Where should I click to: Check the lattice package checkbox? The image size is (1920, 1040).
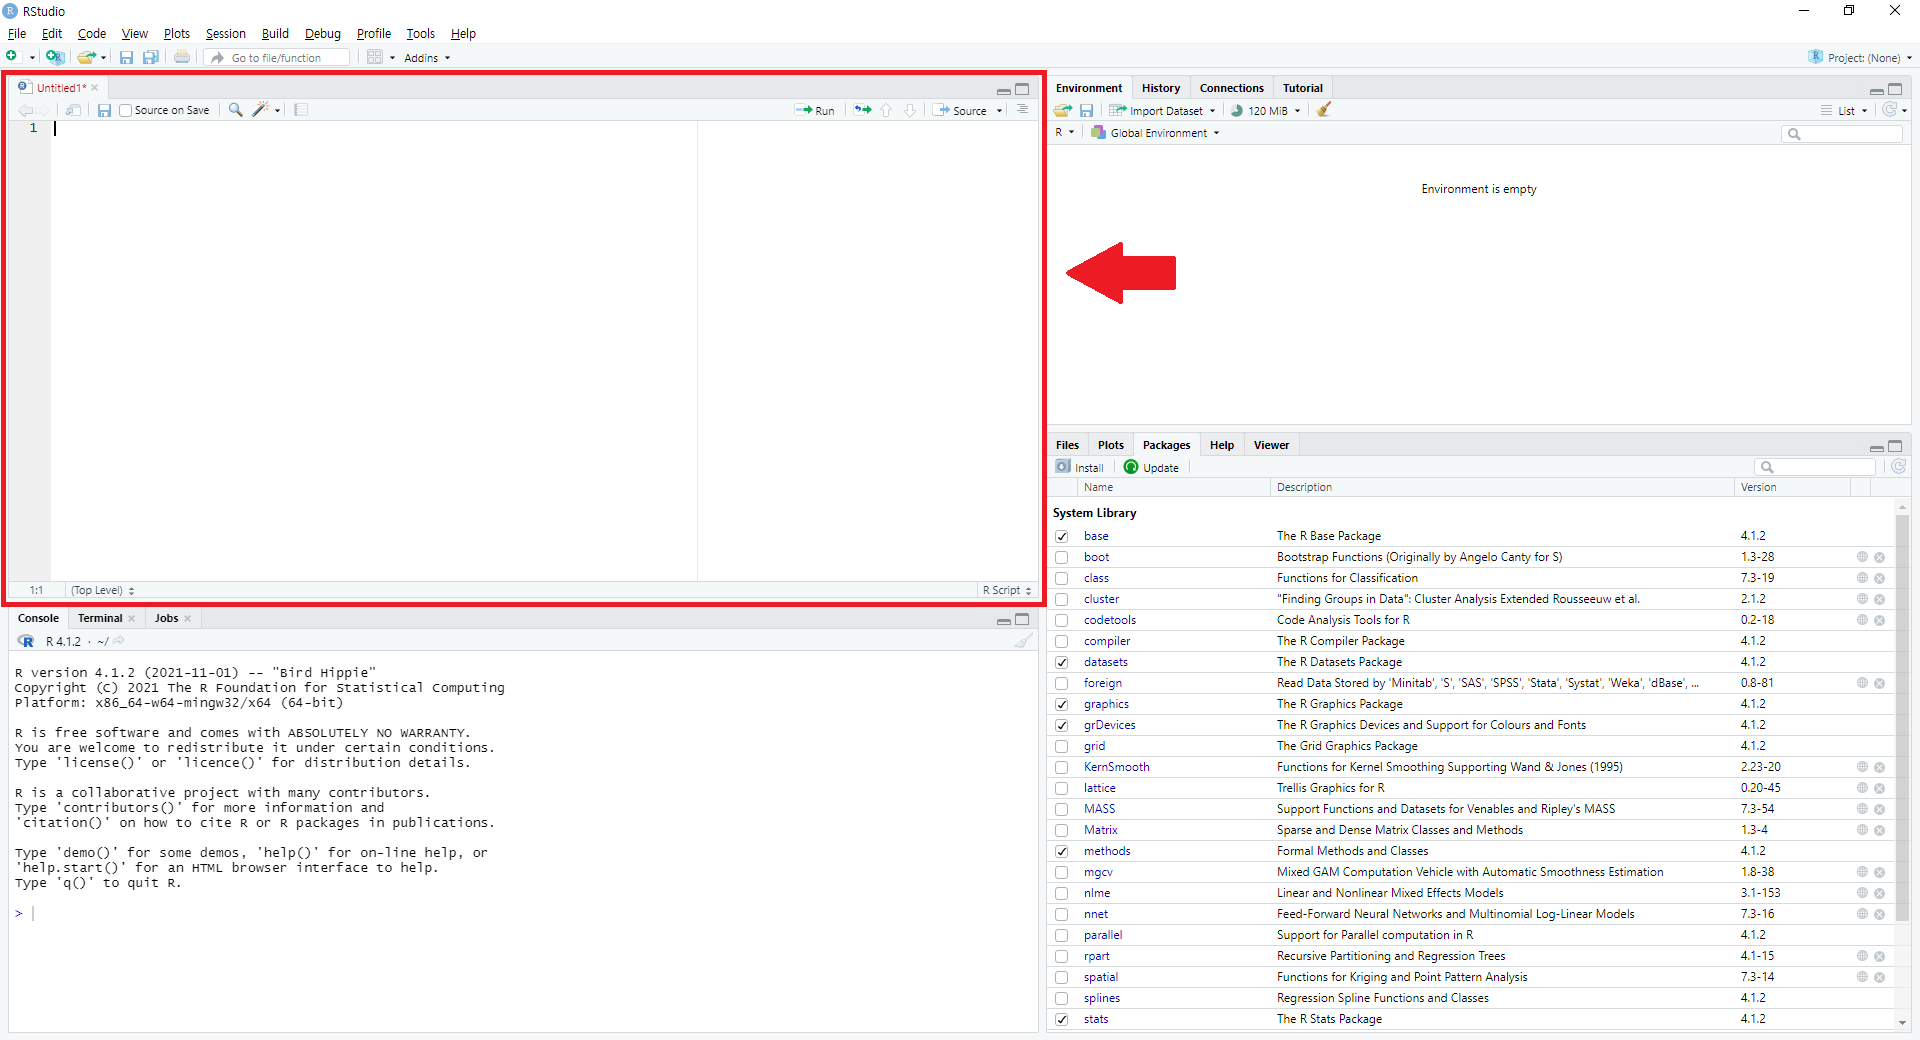[x=1062, y=788]
